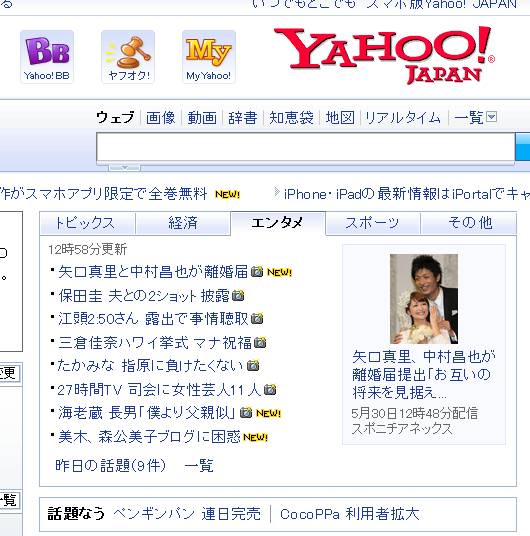The height and width of the screenshot is (536, 530).
Task: Select 画像 search category
Action: (160, 118)
